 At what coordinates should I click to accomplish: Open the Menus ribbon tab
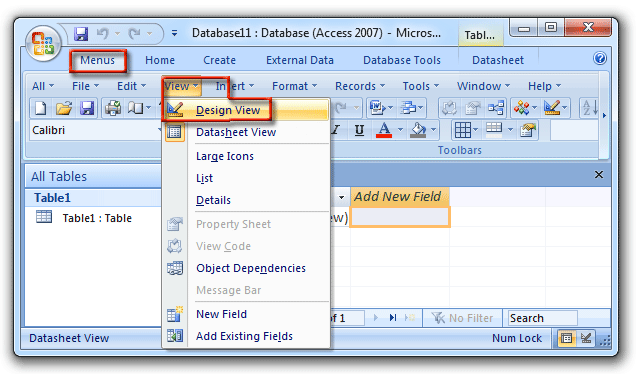tap(98, 60)
